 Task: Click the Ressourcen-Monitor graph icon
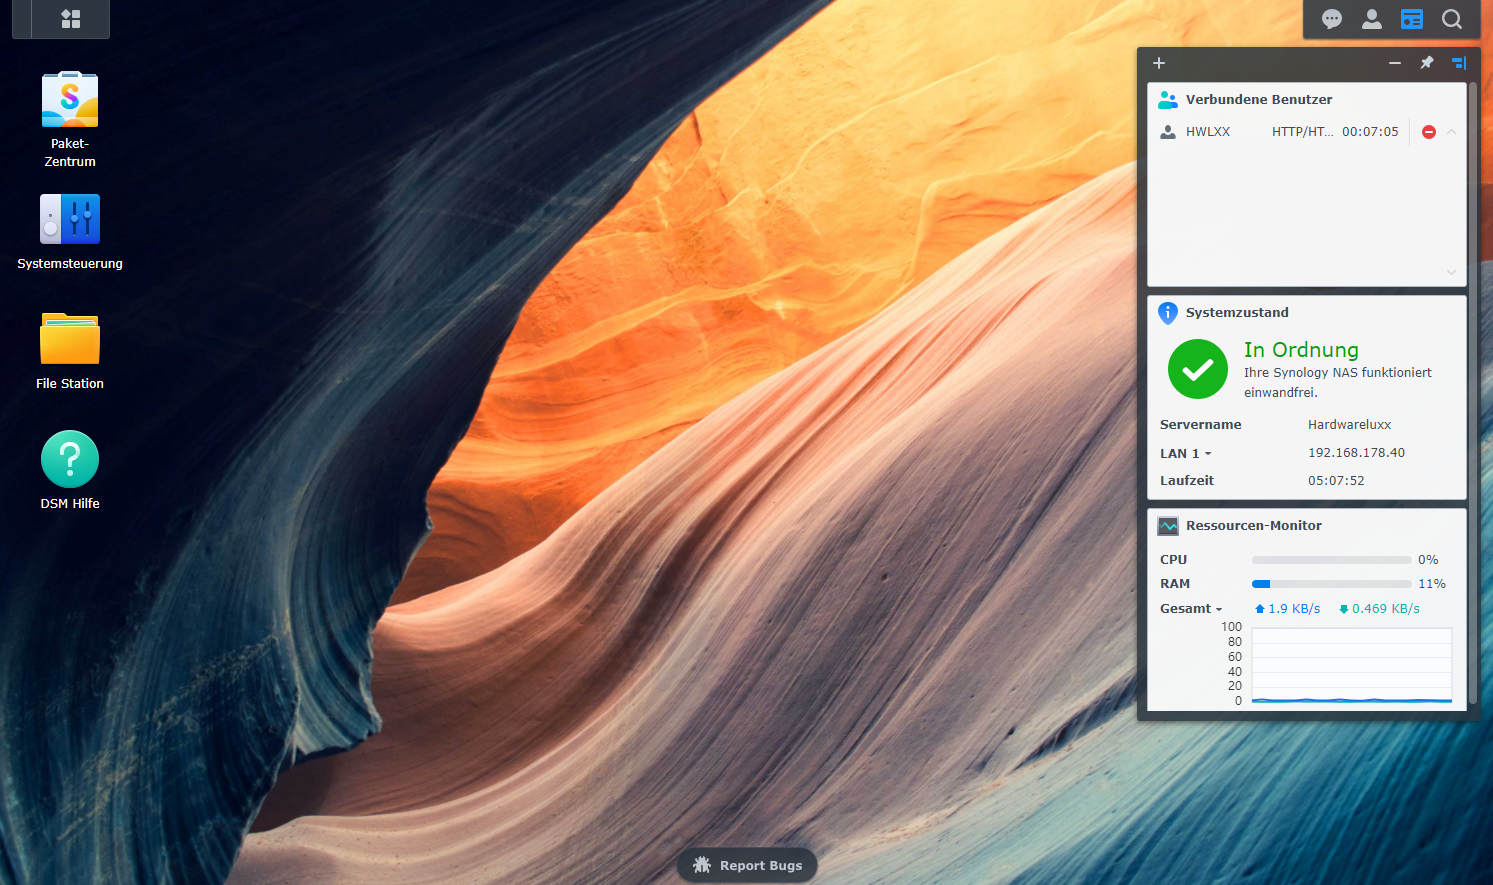point(1168,526)
